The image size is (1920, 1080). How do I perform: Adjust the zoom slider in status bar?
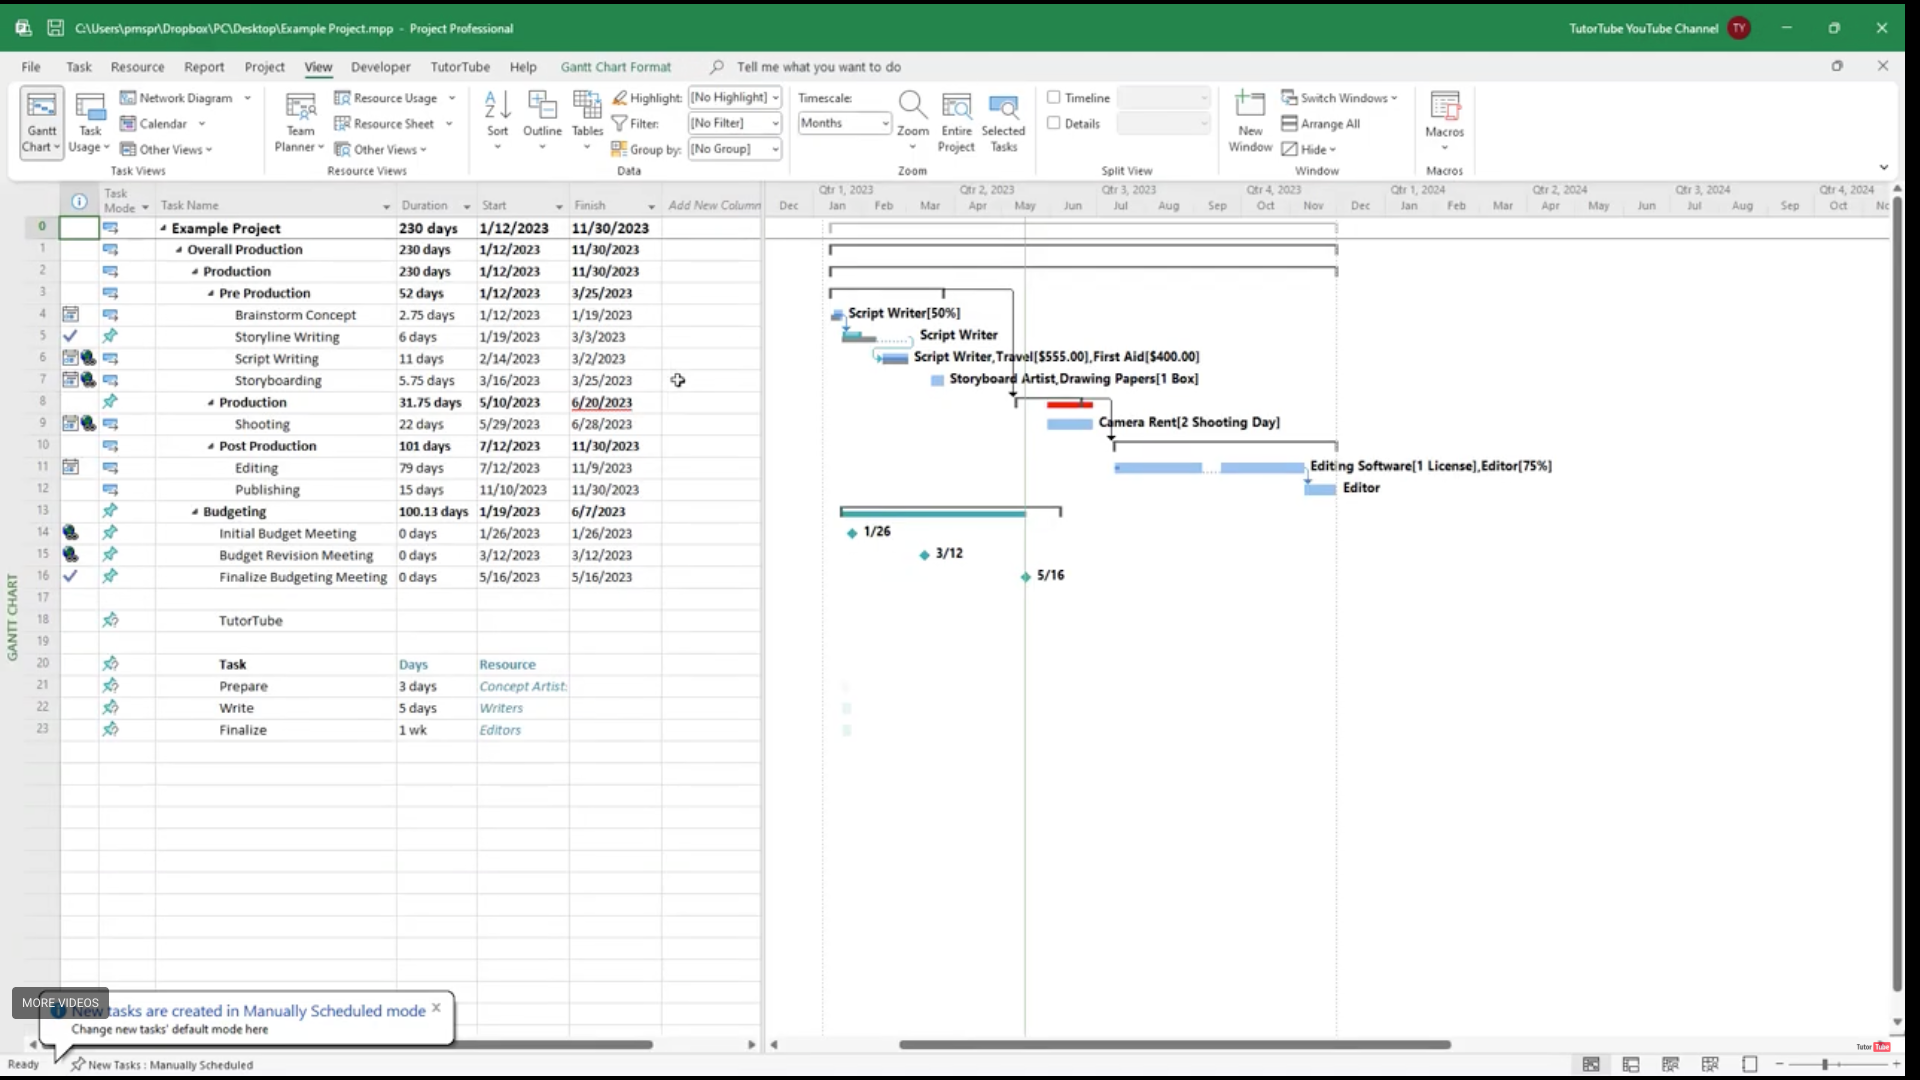coord(1825,1065)
